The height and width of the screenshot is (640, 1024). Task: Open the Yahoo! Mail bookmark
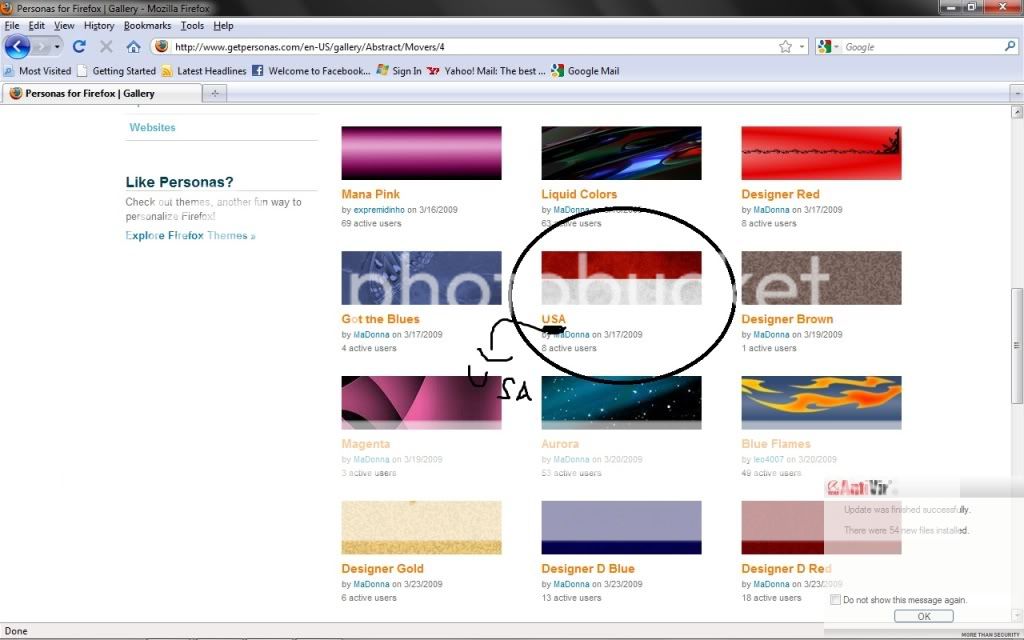(x=486, y=71)
